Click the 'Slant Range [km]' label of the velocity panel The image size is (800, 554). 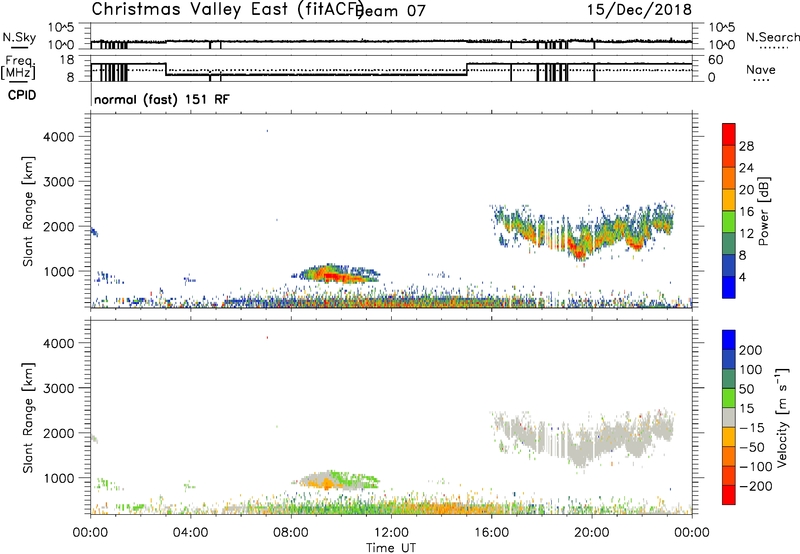(x=27, y=417)
